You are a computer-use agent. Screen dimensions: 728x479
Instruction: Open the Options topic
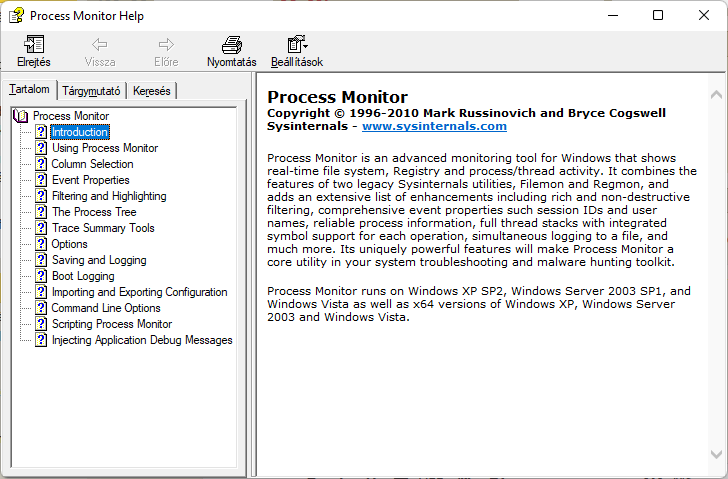pos(69,244)
